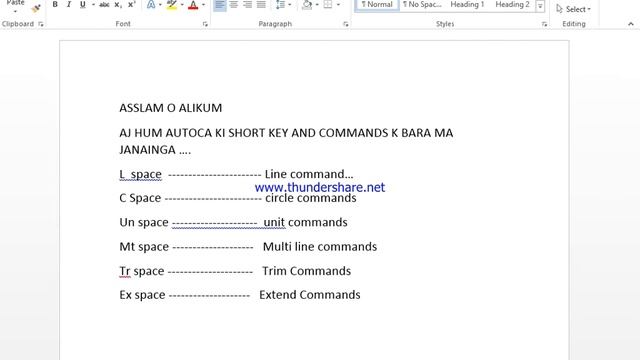640x360 pixels.
Task: Click 'Extend Commands' text
Action: pos(310,295)
